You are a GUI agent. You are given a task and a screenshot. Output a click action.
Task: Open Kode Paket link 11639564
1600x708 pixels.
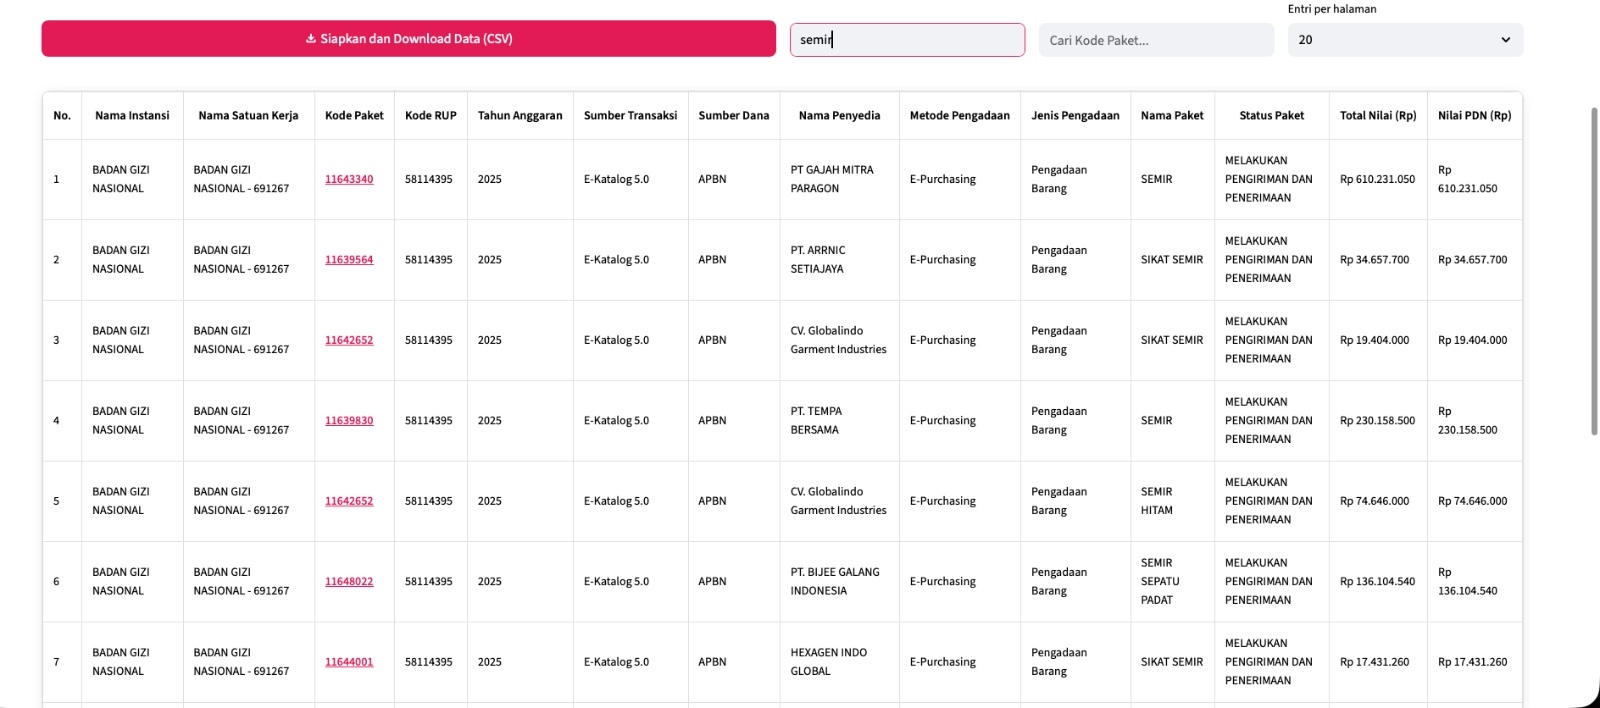[349, 260]
